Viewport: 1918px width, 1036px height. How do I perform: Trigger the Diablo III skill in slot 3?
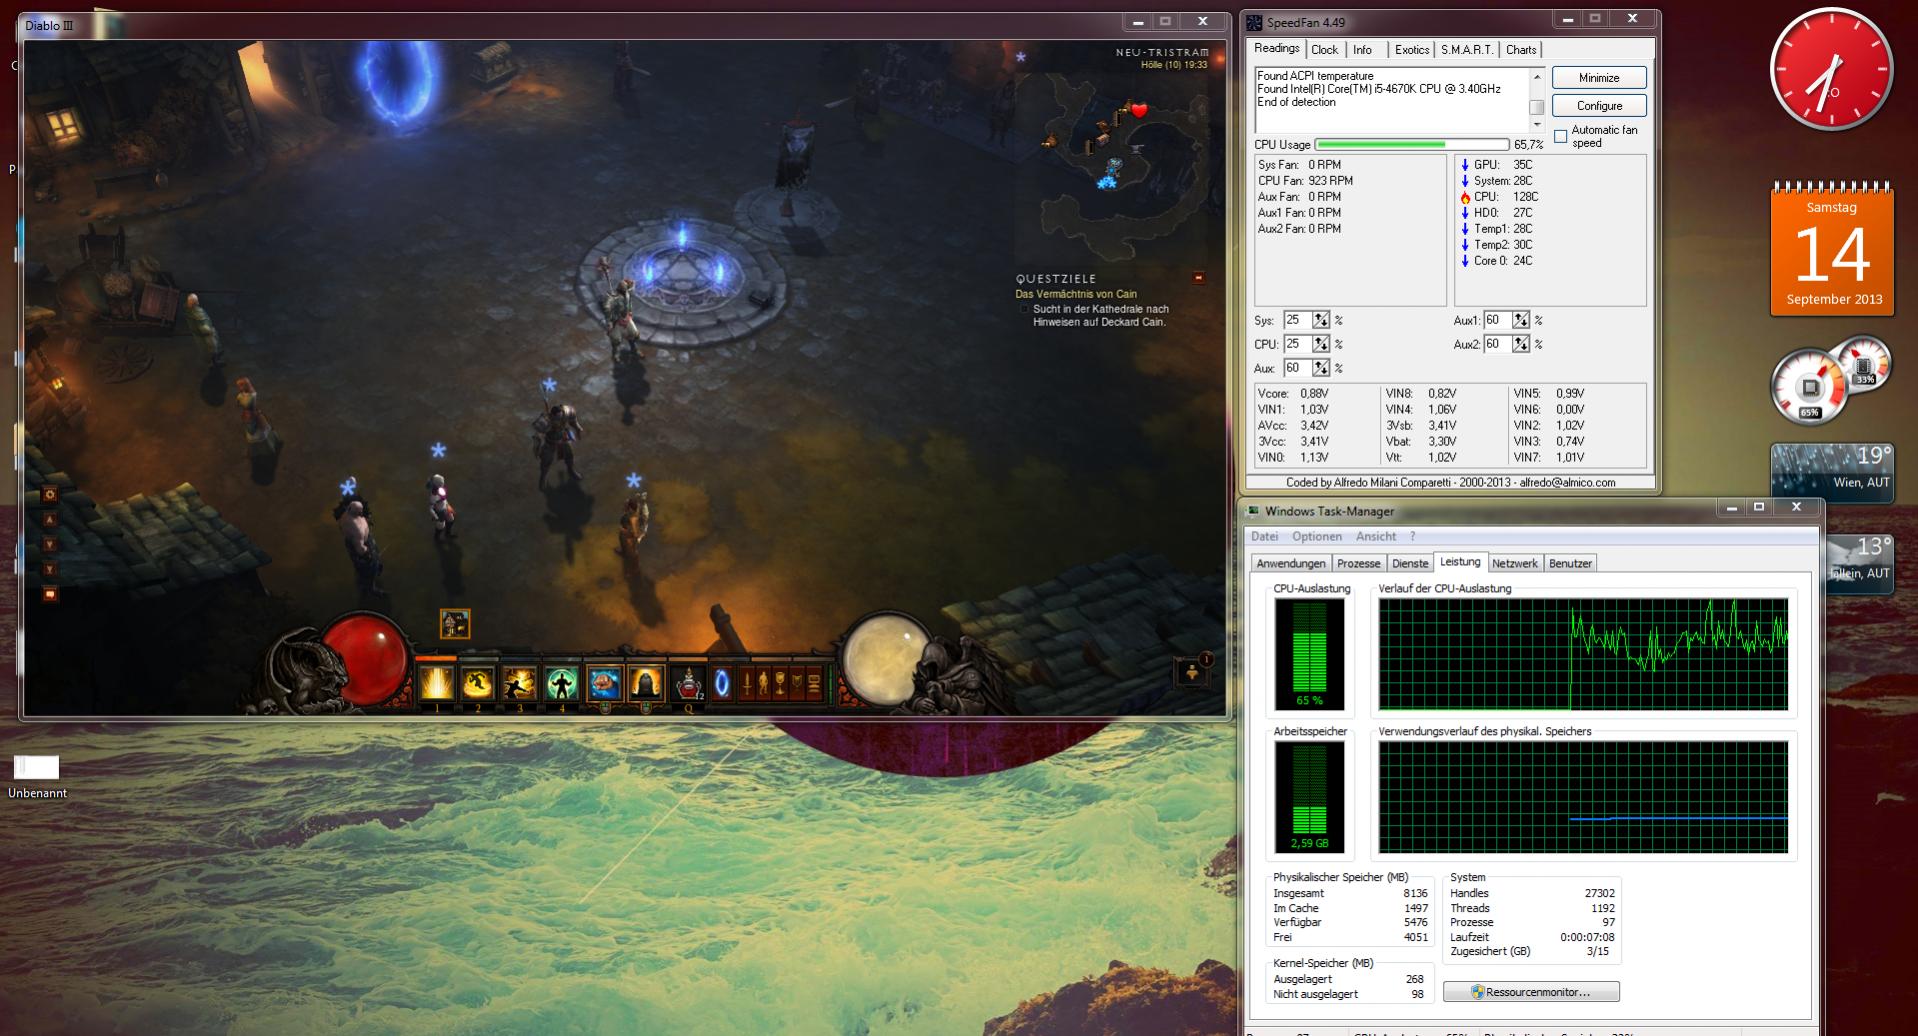click(x=520, y=683)
